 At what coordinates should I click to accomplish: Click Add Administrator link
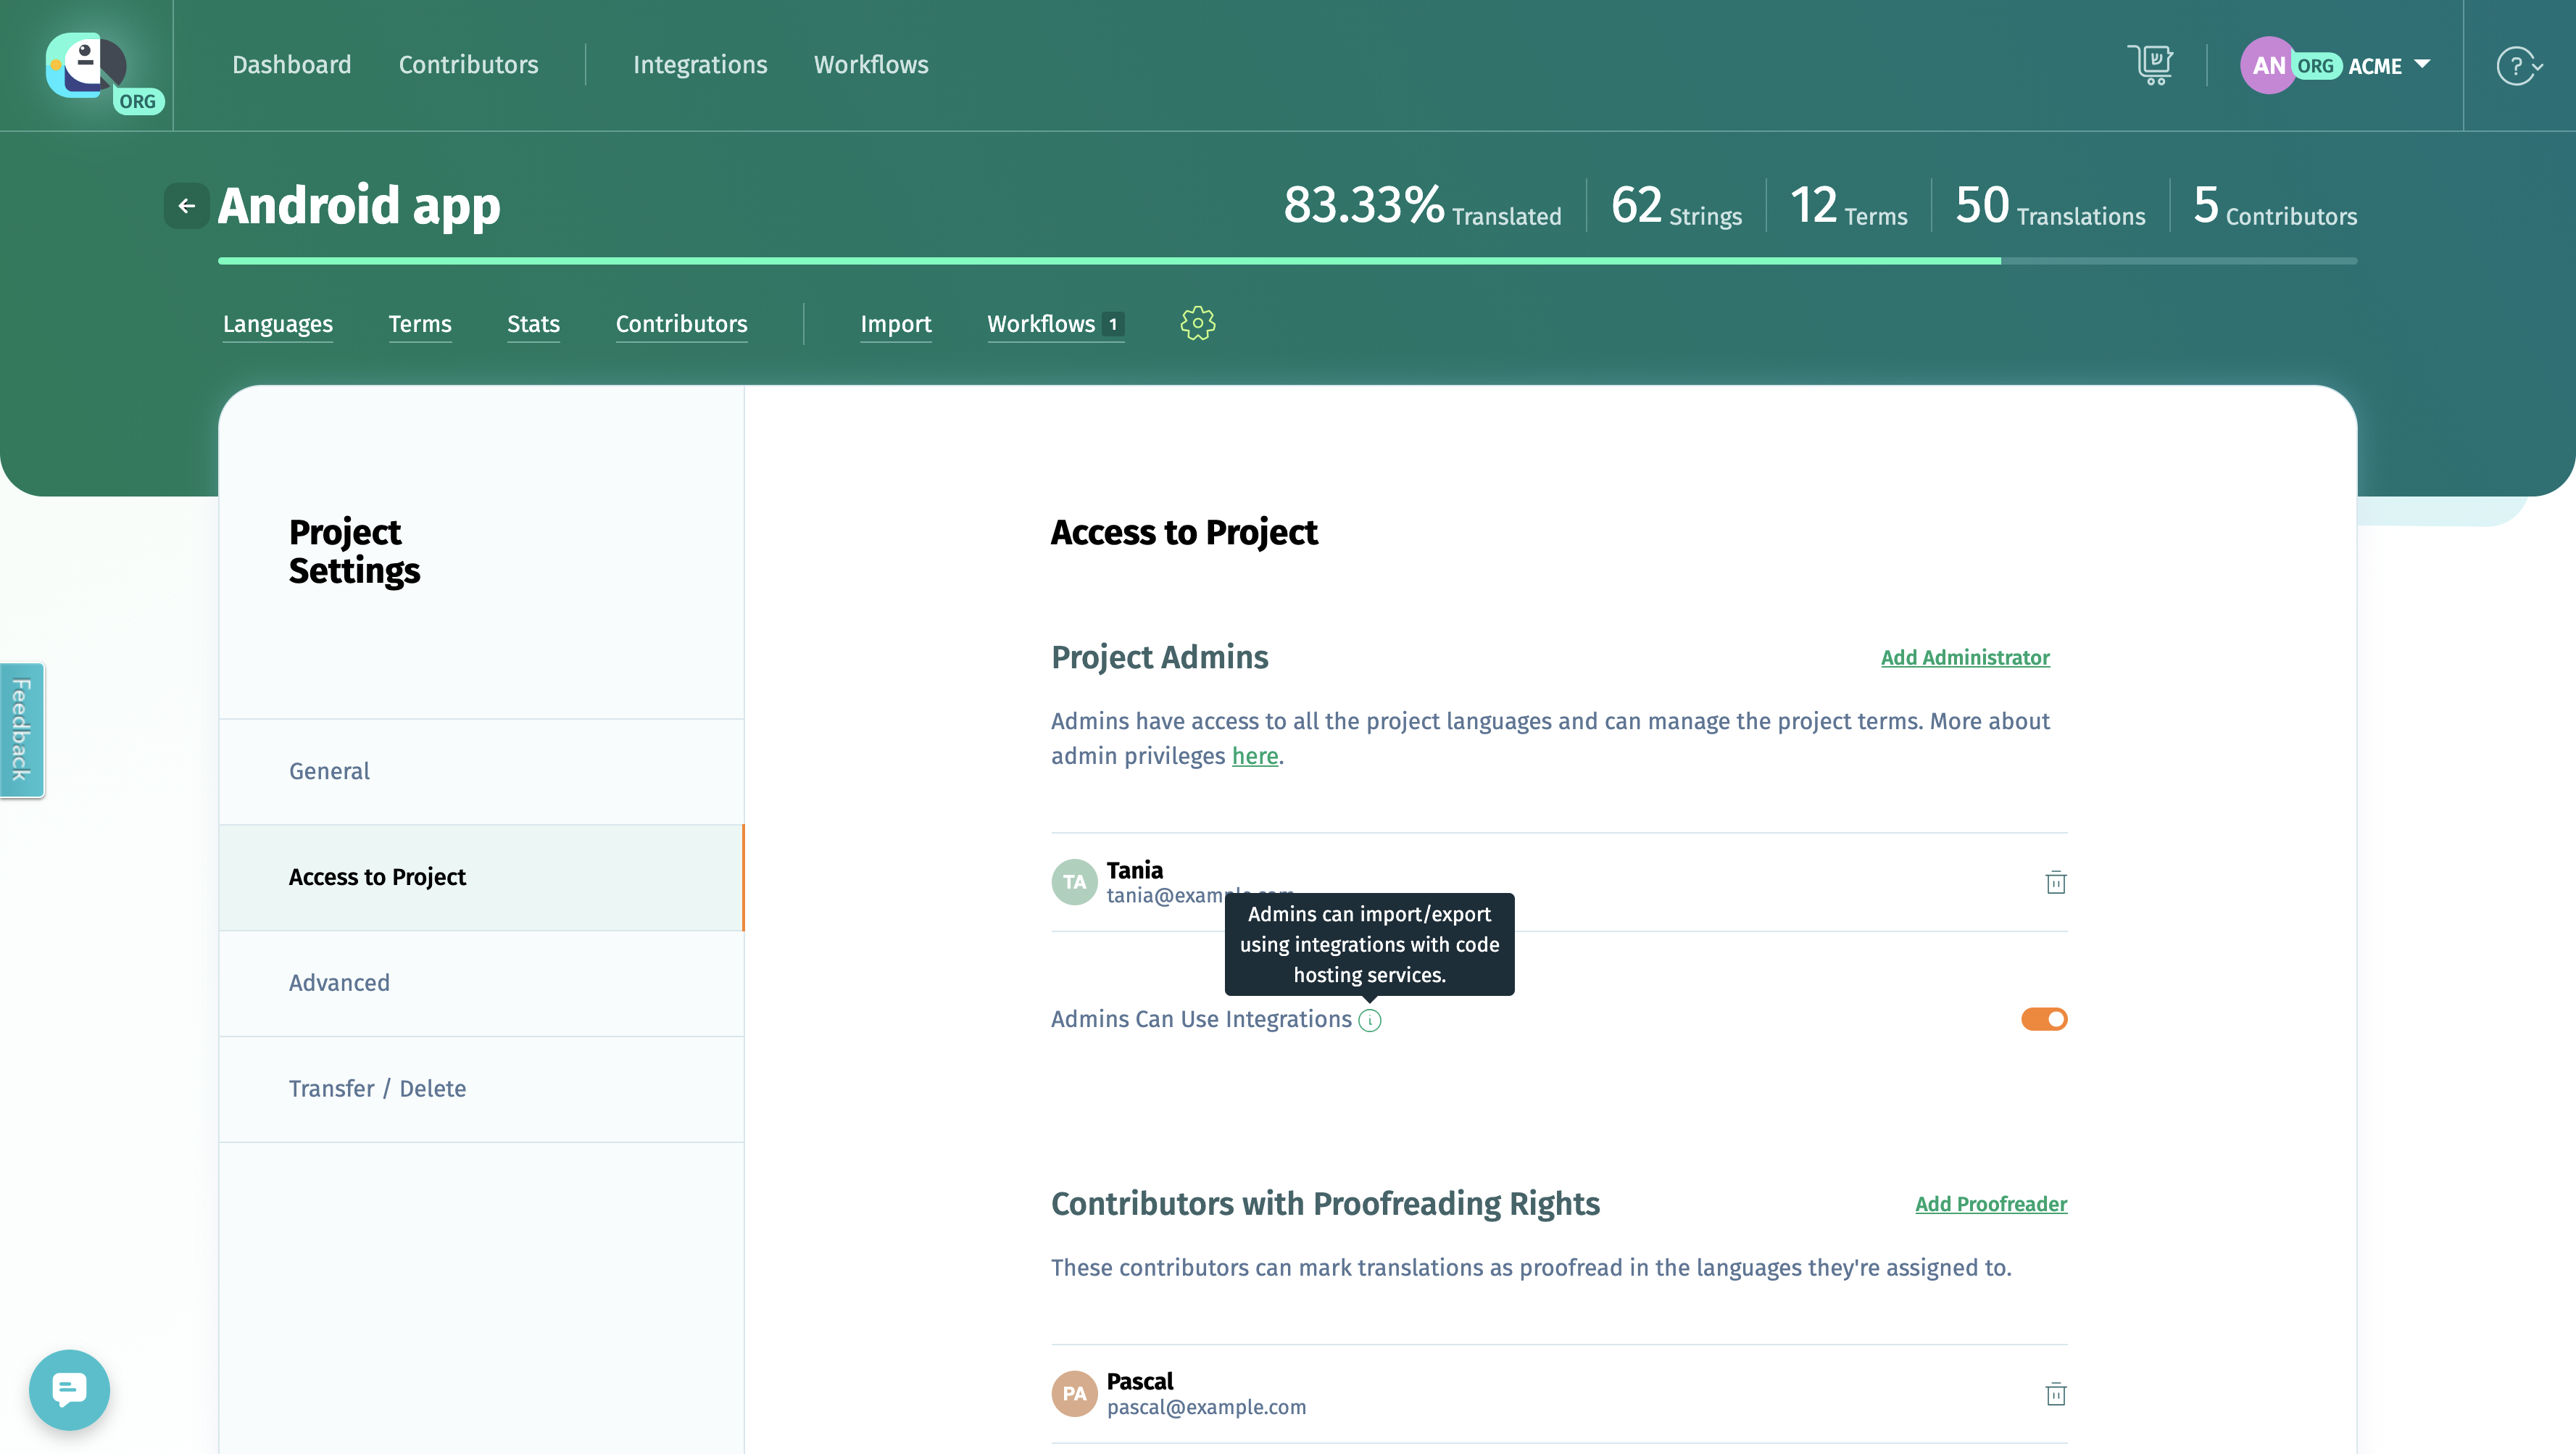(x=1964, y=657)
